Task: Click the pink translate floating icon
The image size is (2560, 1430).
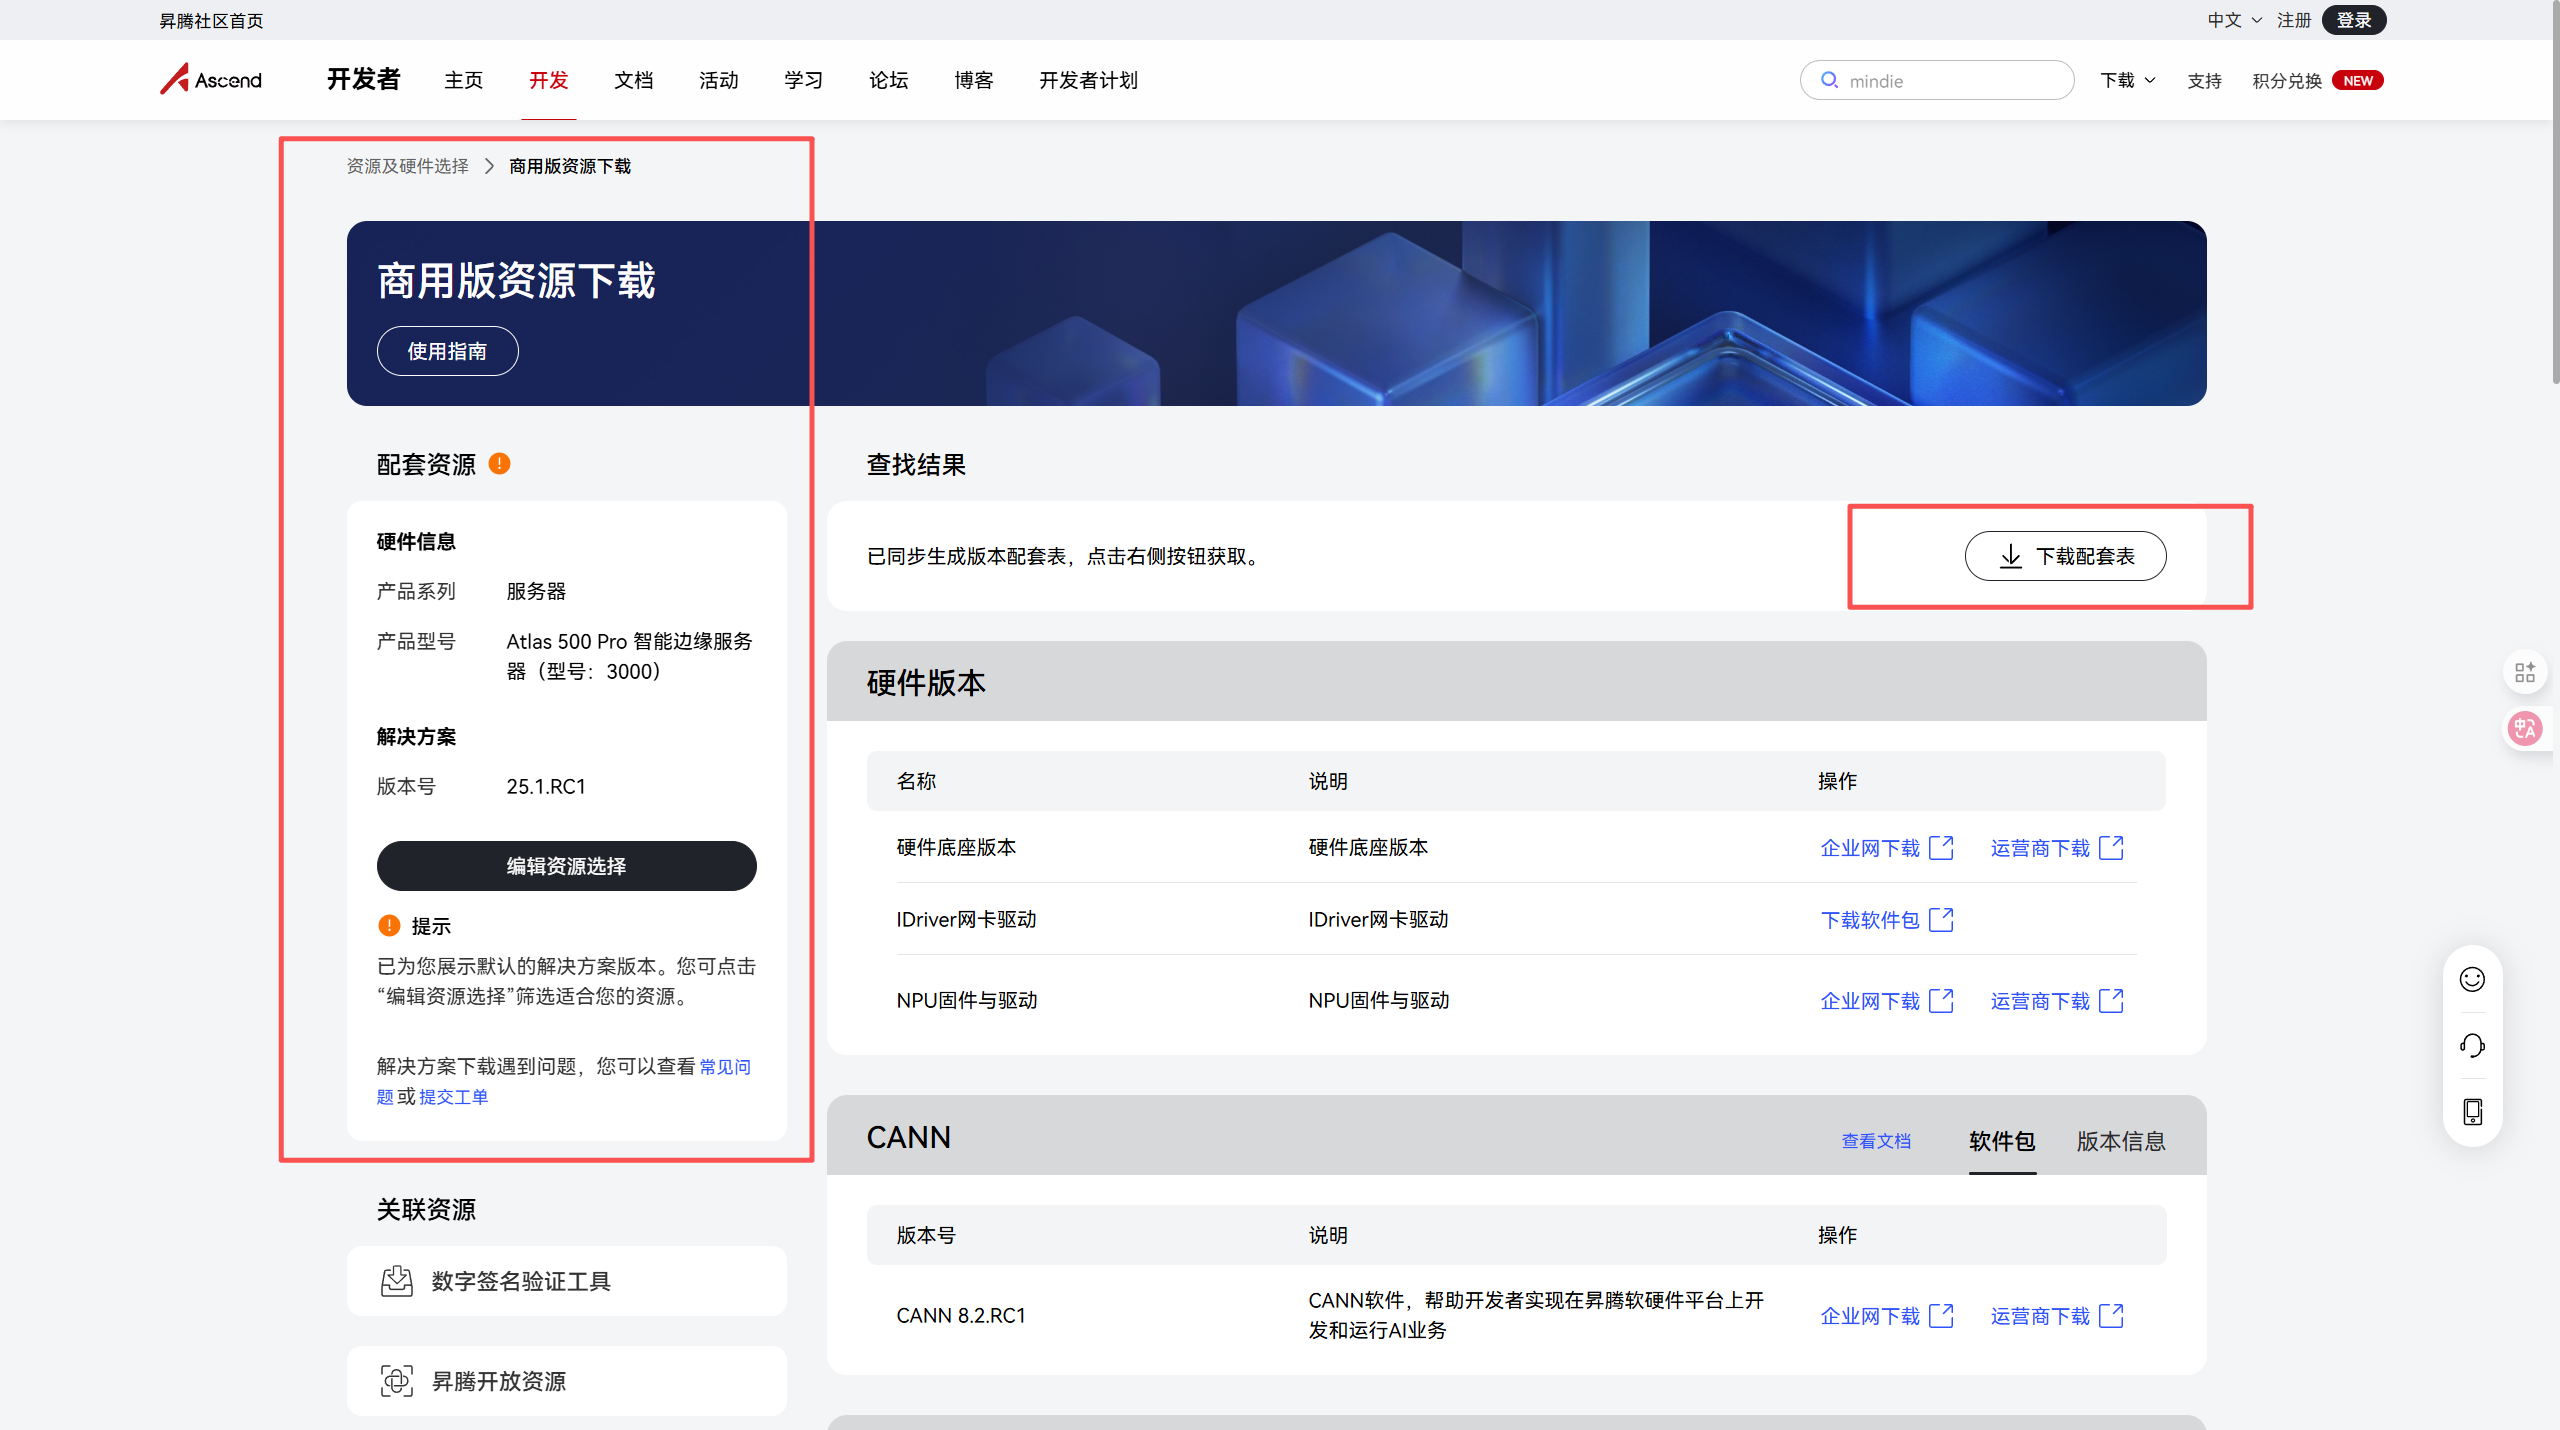Action: (2525, 728)
